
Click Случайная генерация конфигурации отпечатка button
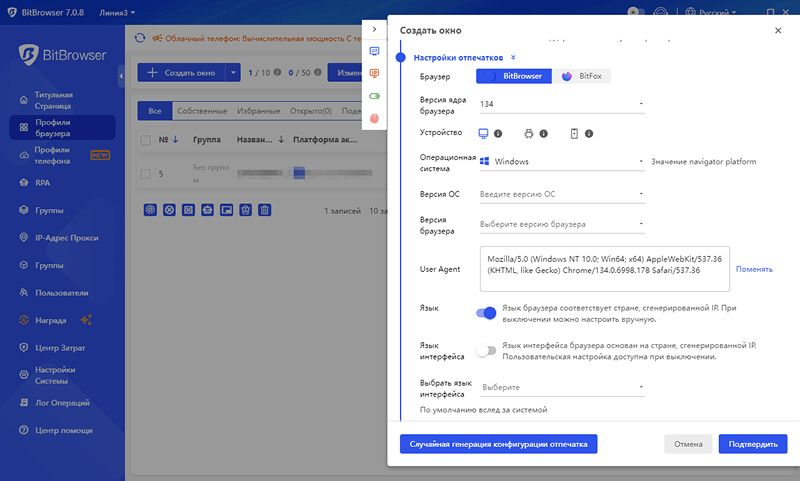pos(498,443)
